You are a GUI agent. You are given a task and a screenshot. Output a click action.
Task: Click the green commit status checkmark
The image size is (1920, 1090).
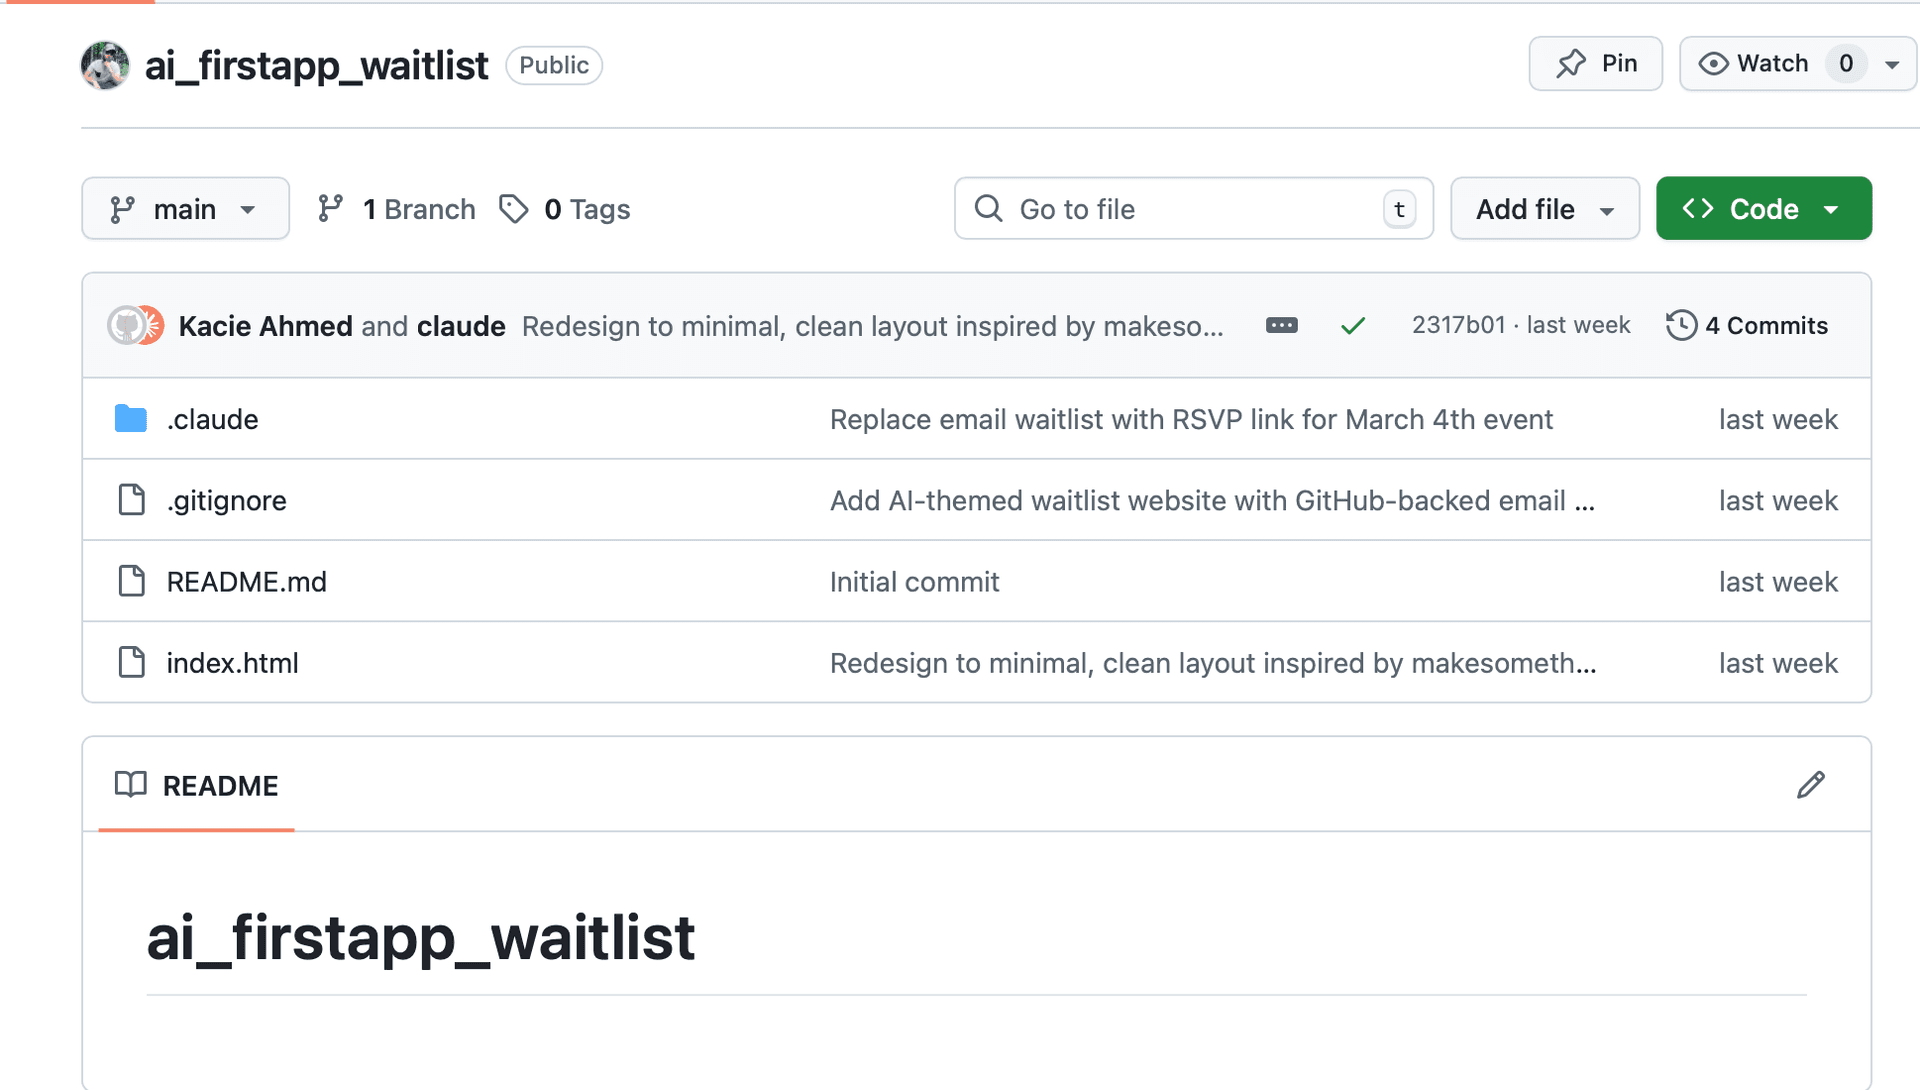[1353, 326]
